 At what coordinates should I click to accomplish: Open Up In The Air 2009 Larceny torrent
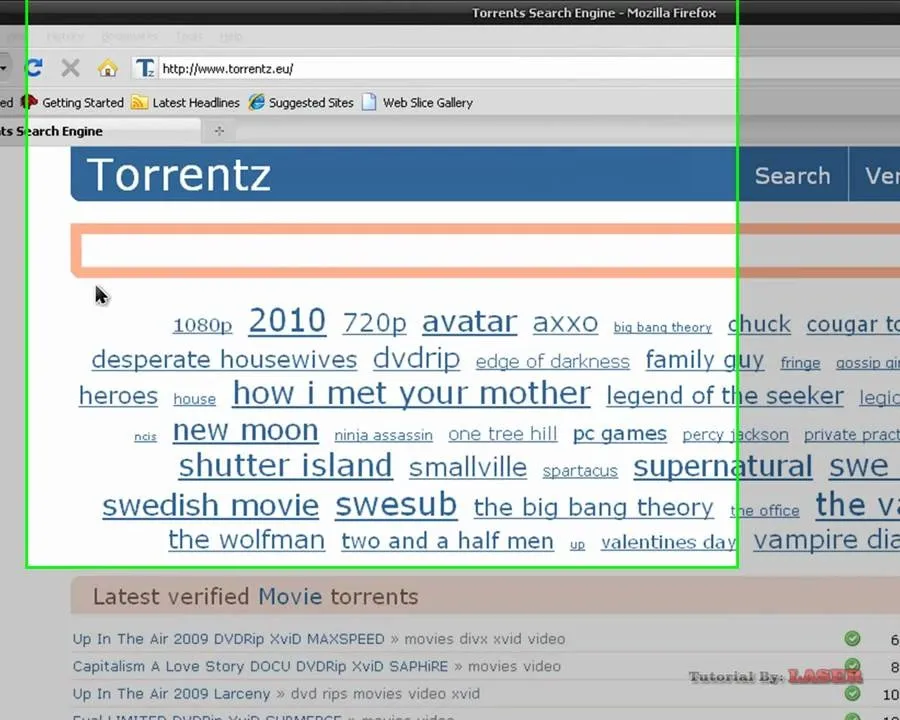[171, 694]
